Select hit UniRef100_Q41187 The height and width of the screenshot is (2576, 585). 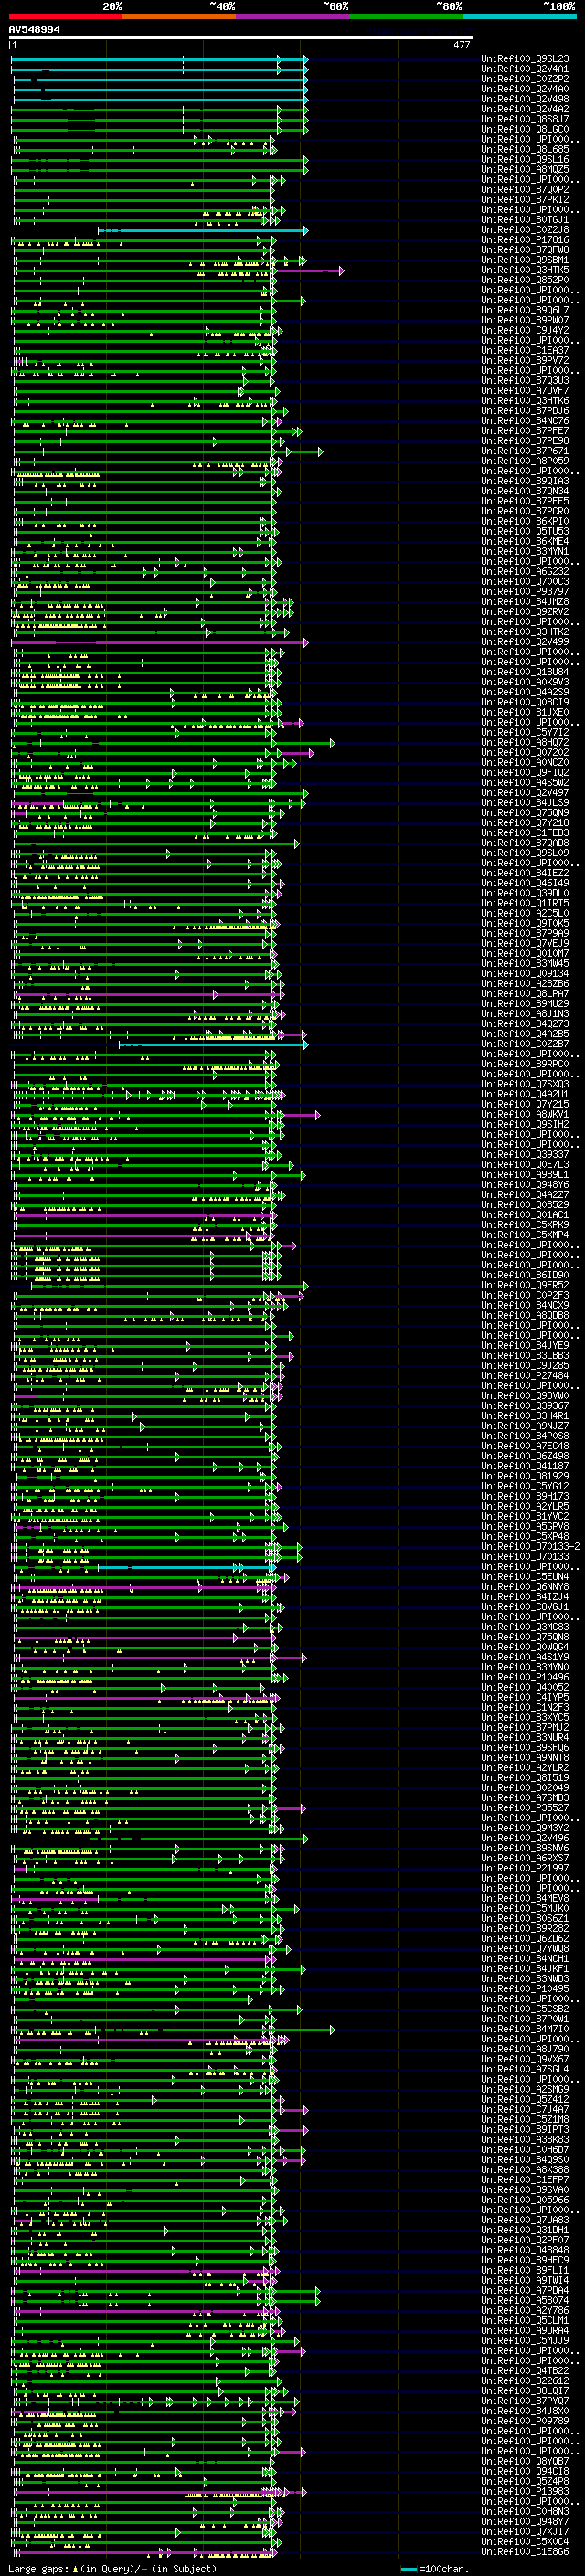pyautogui.click(x=525, y=1466)
